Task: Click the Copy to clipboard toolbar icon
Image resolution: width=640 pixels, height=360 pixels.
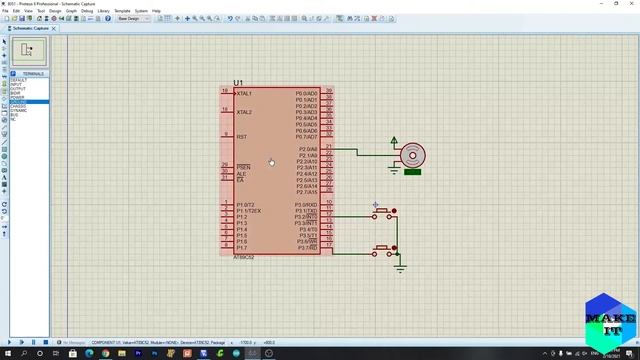Action: pyautogui.click(x=255, y=19)
